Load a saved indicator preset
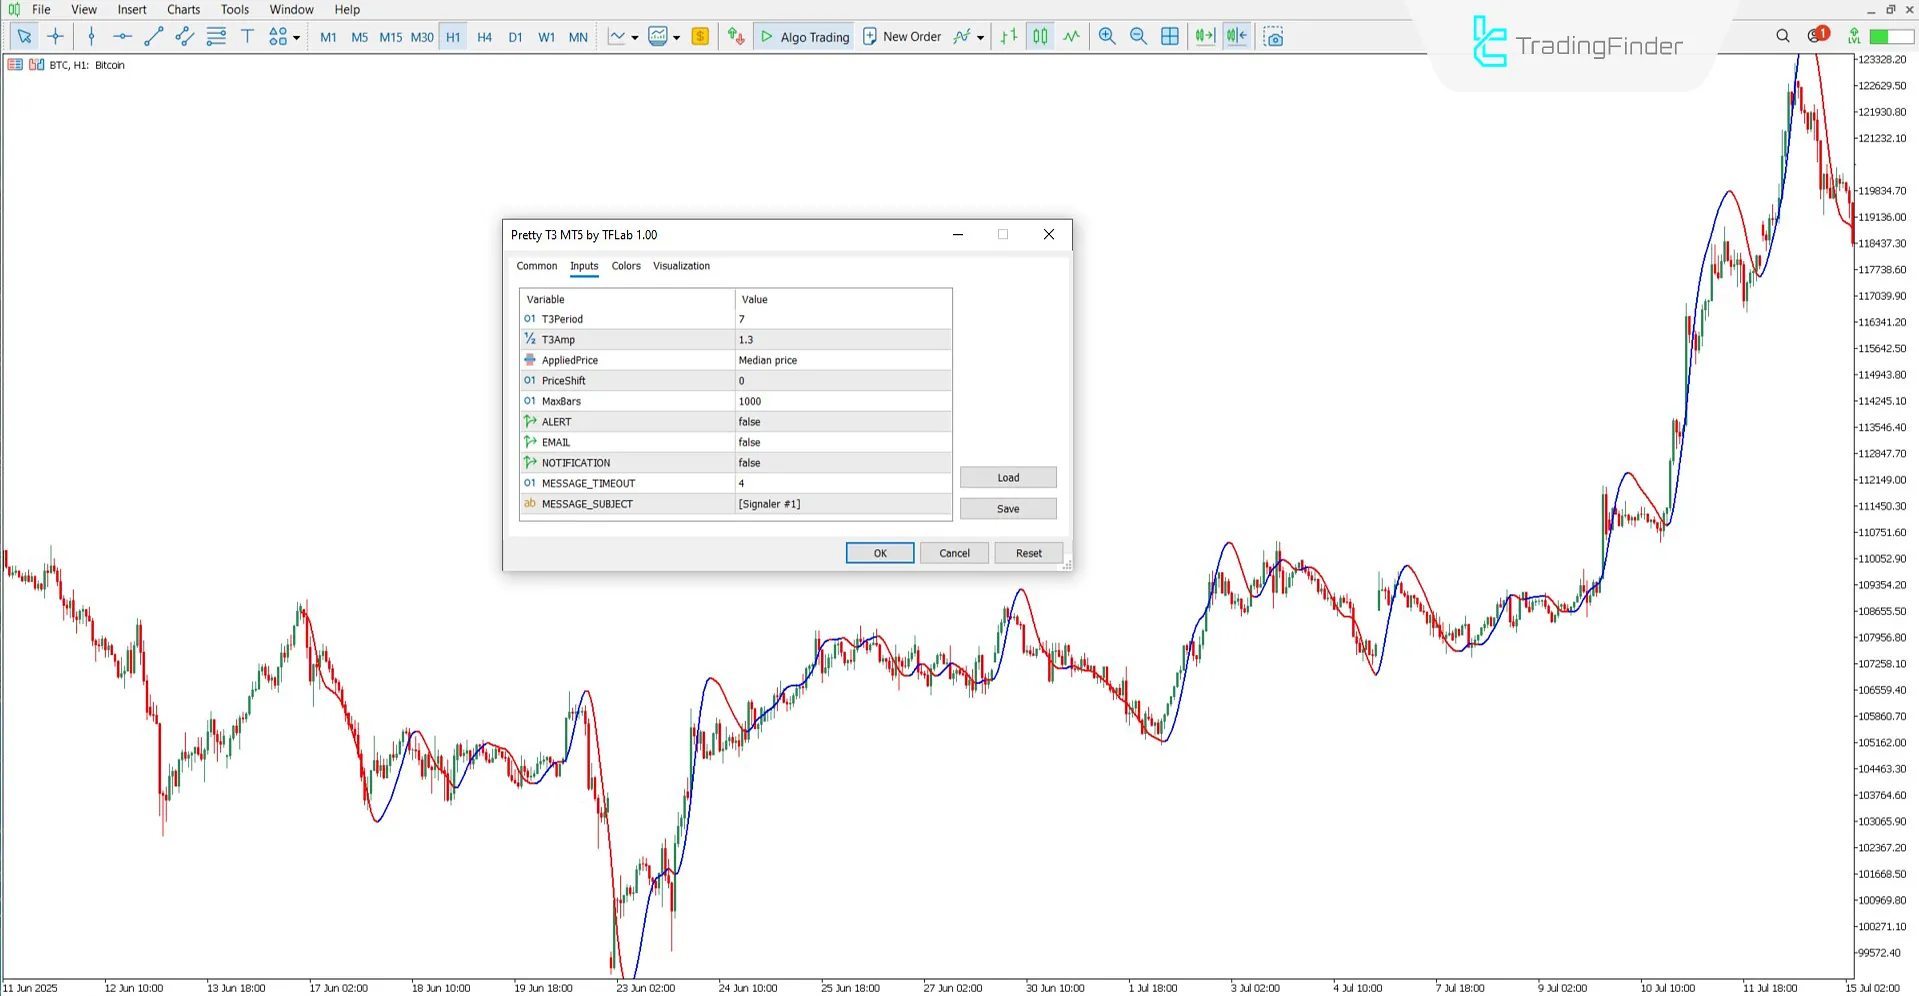The height and width of the screenshot is (996, 1919). [1007, 477]
